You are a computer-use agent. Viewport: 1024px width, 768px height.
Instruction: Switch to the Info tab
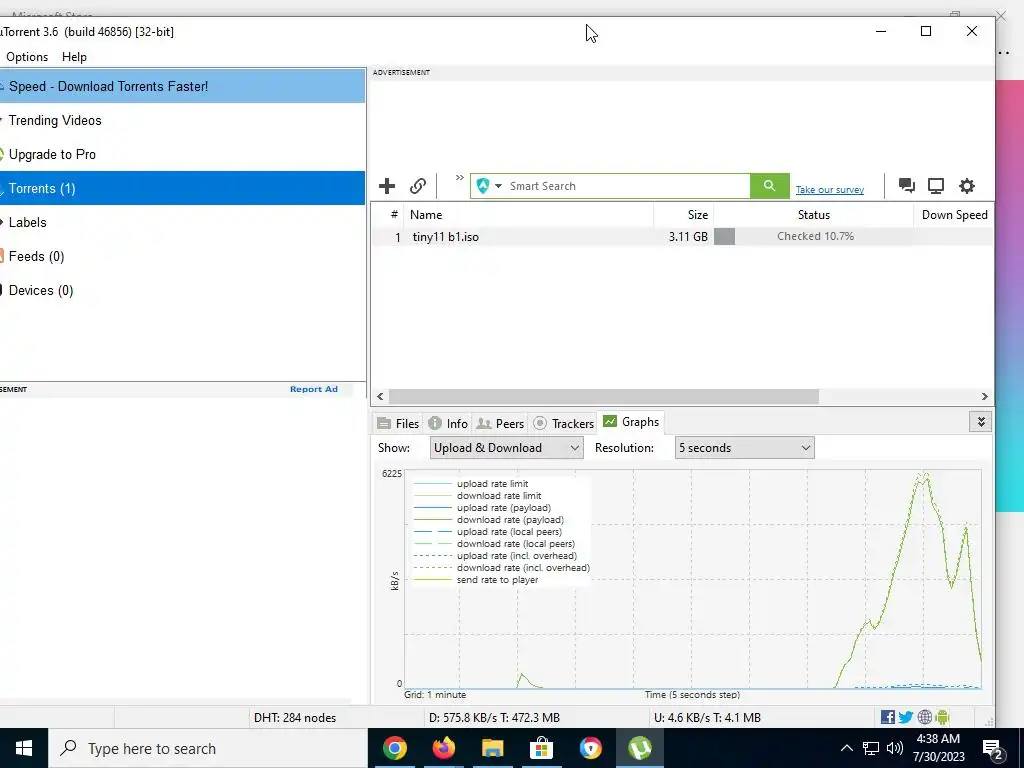pyautogui.click(x=448, y=423)
